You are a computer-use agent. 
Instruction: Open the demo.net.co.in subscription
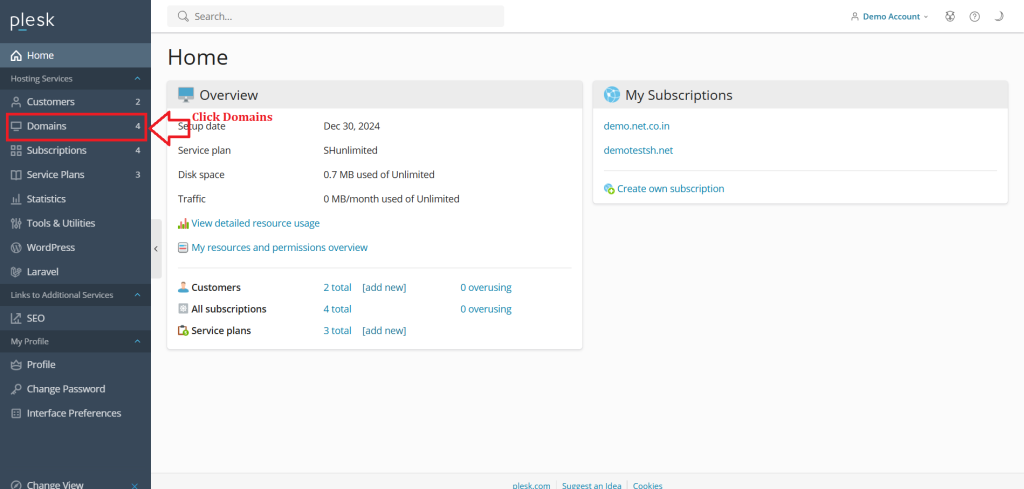click(x=637, y=126)
